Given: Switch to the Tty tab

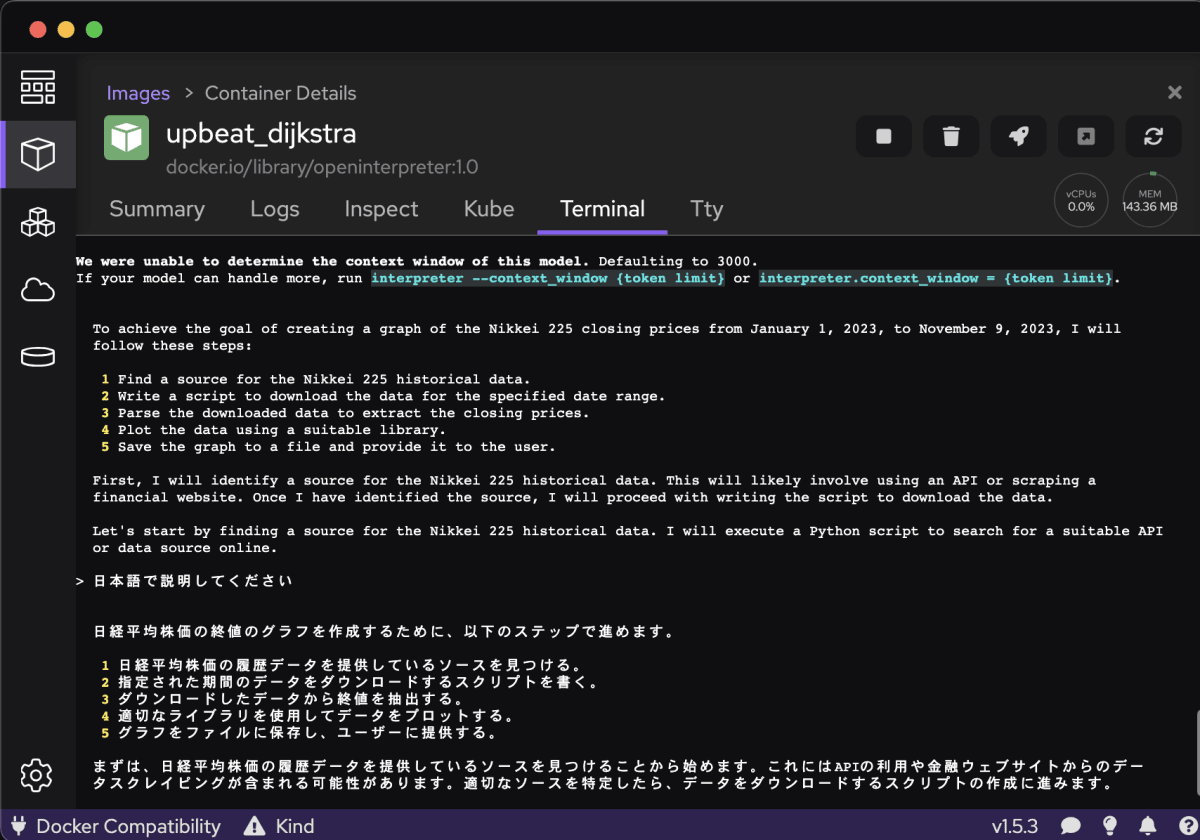Looking at the screenshot, I should [x=706, y=209].
